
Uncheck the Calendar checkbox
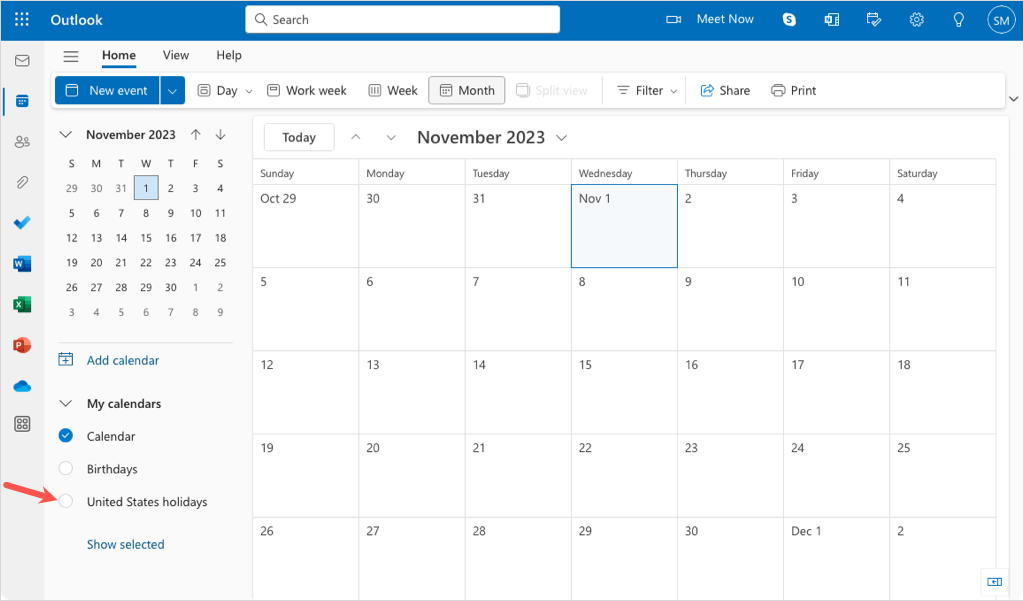pos(66,436)
